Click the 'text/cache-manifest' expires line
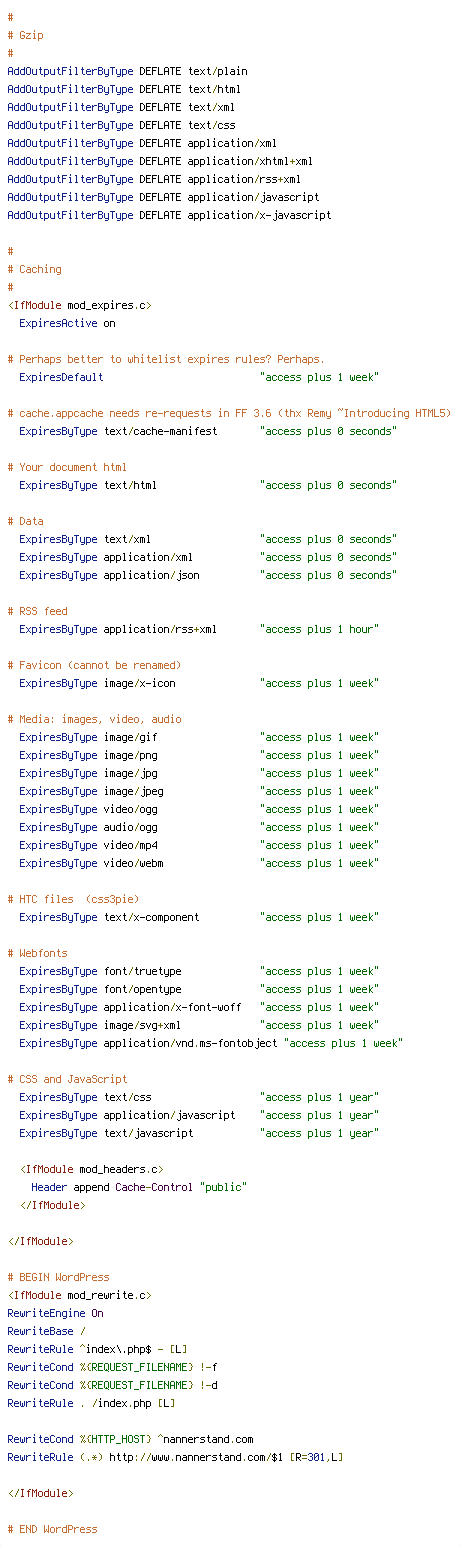This screenshot has width=460, height=1546. (207, 431)
